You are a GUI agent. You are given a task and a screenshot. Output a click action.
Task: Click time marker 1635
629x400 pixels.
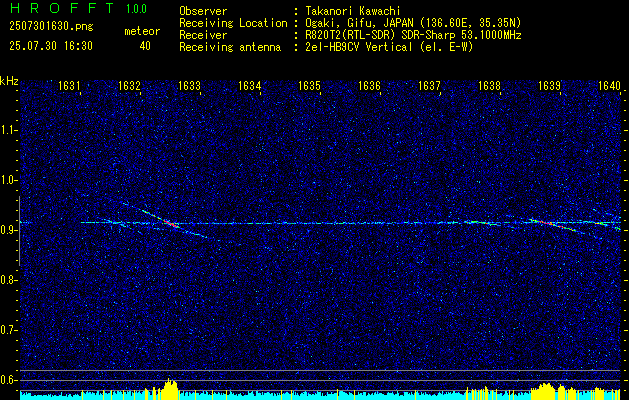pyautogui.click(x=309, y=85)
